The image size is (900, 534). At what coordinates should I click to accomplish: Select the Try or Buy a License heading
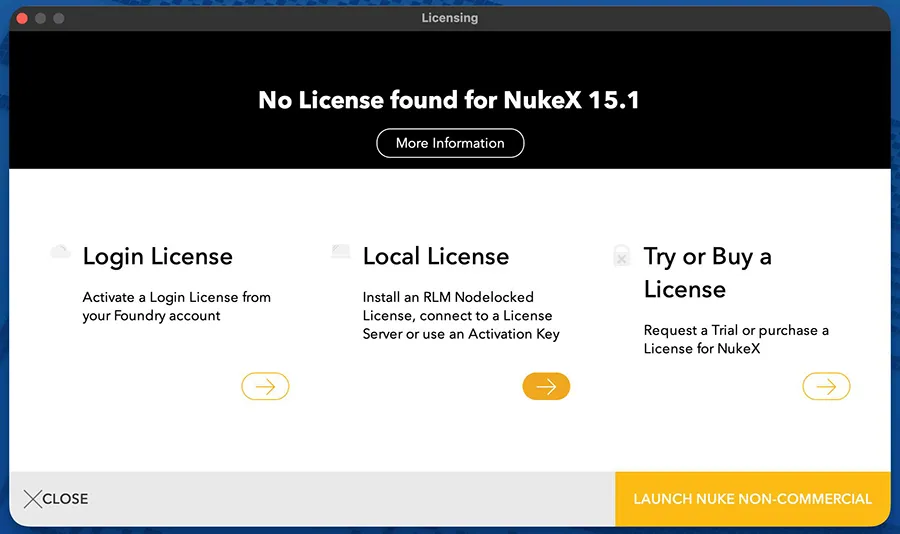click(707, 273)
